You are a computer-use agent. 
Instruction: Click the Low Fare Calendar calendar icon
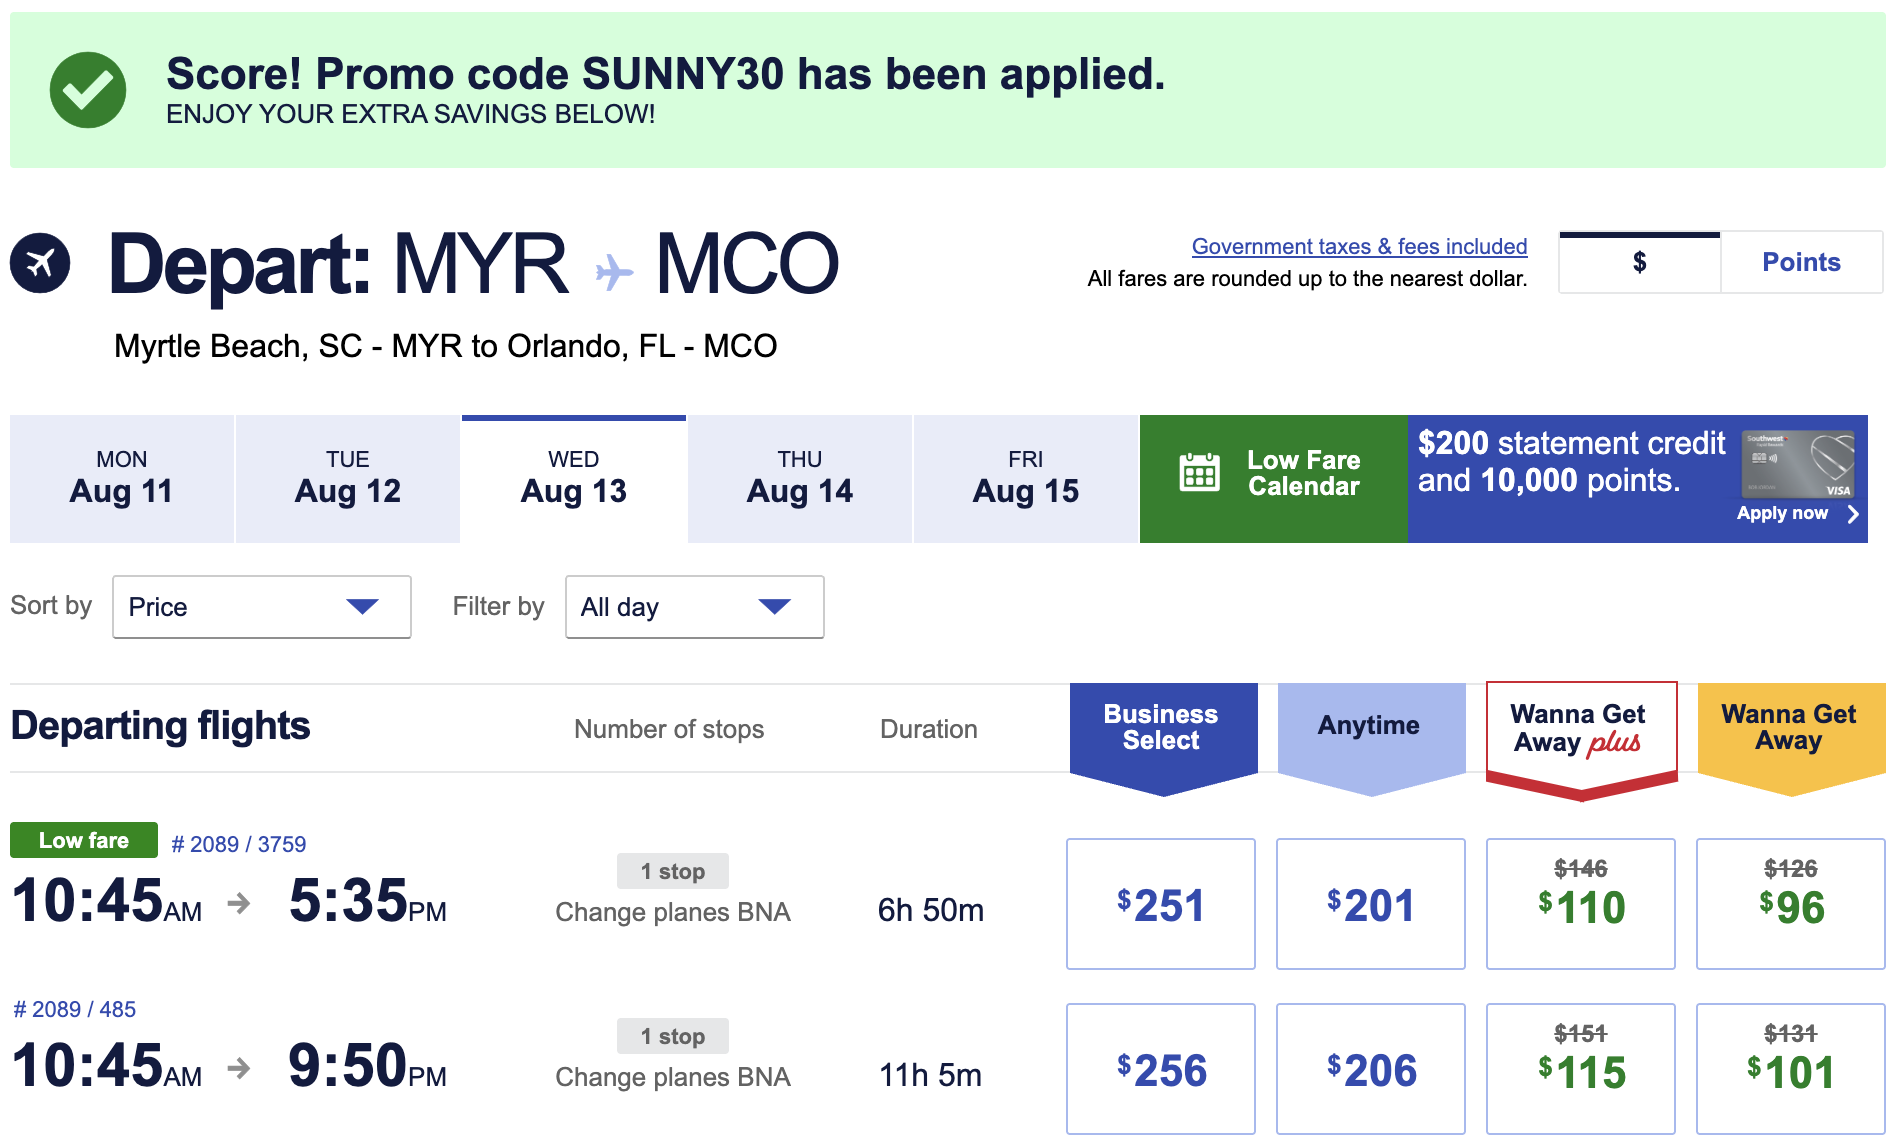coord(1199,473)
